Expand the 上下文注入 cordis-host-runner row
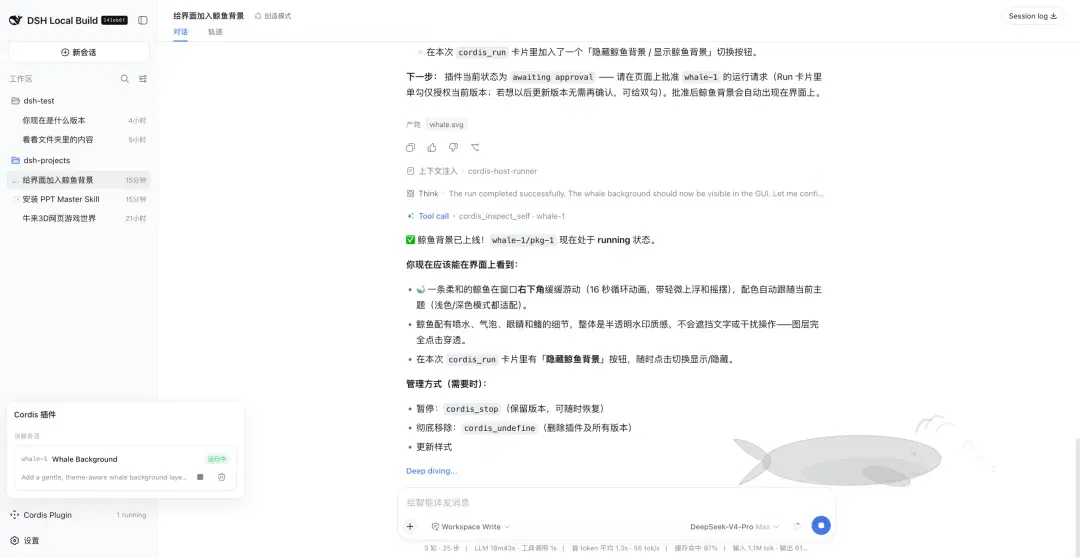The width and height of the screenshot is (1080, 558). pyautogui.click(x=472, y=171)
